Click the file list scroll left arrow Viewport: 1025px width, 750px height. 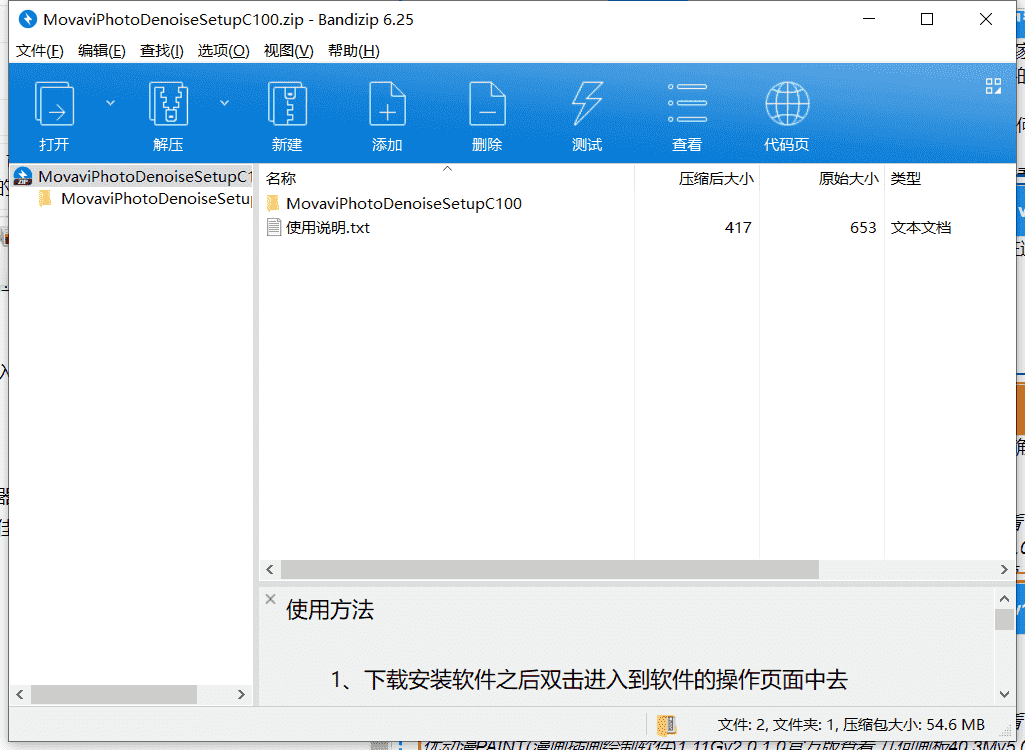coord(270,570)
